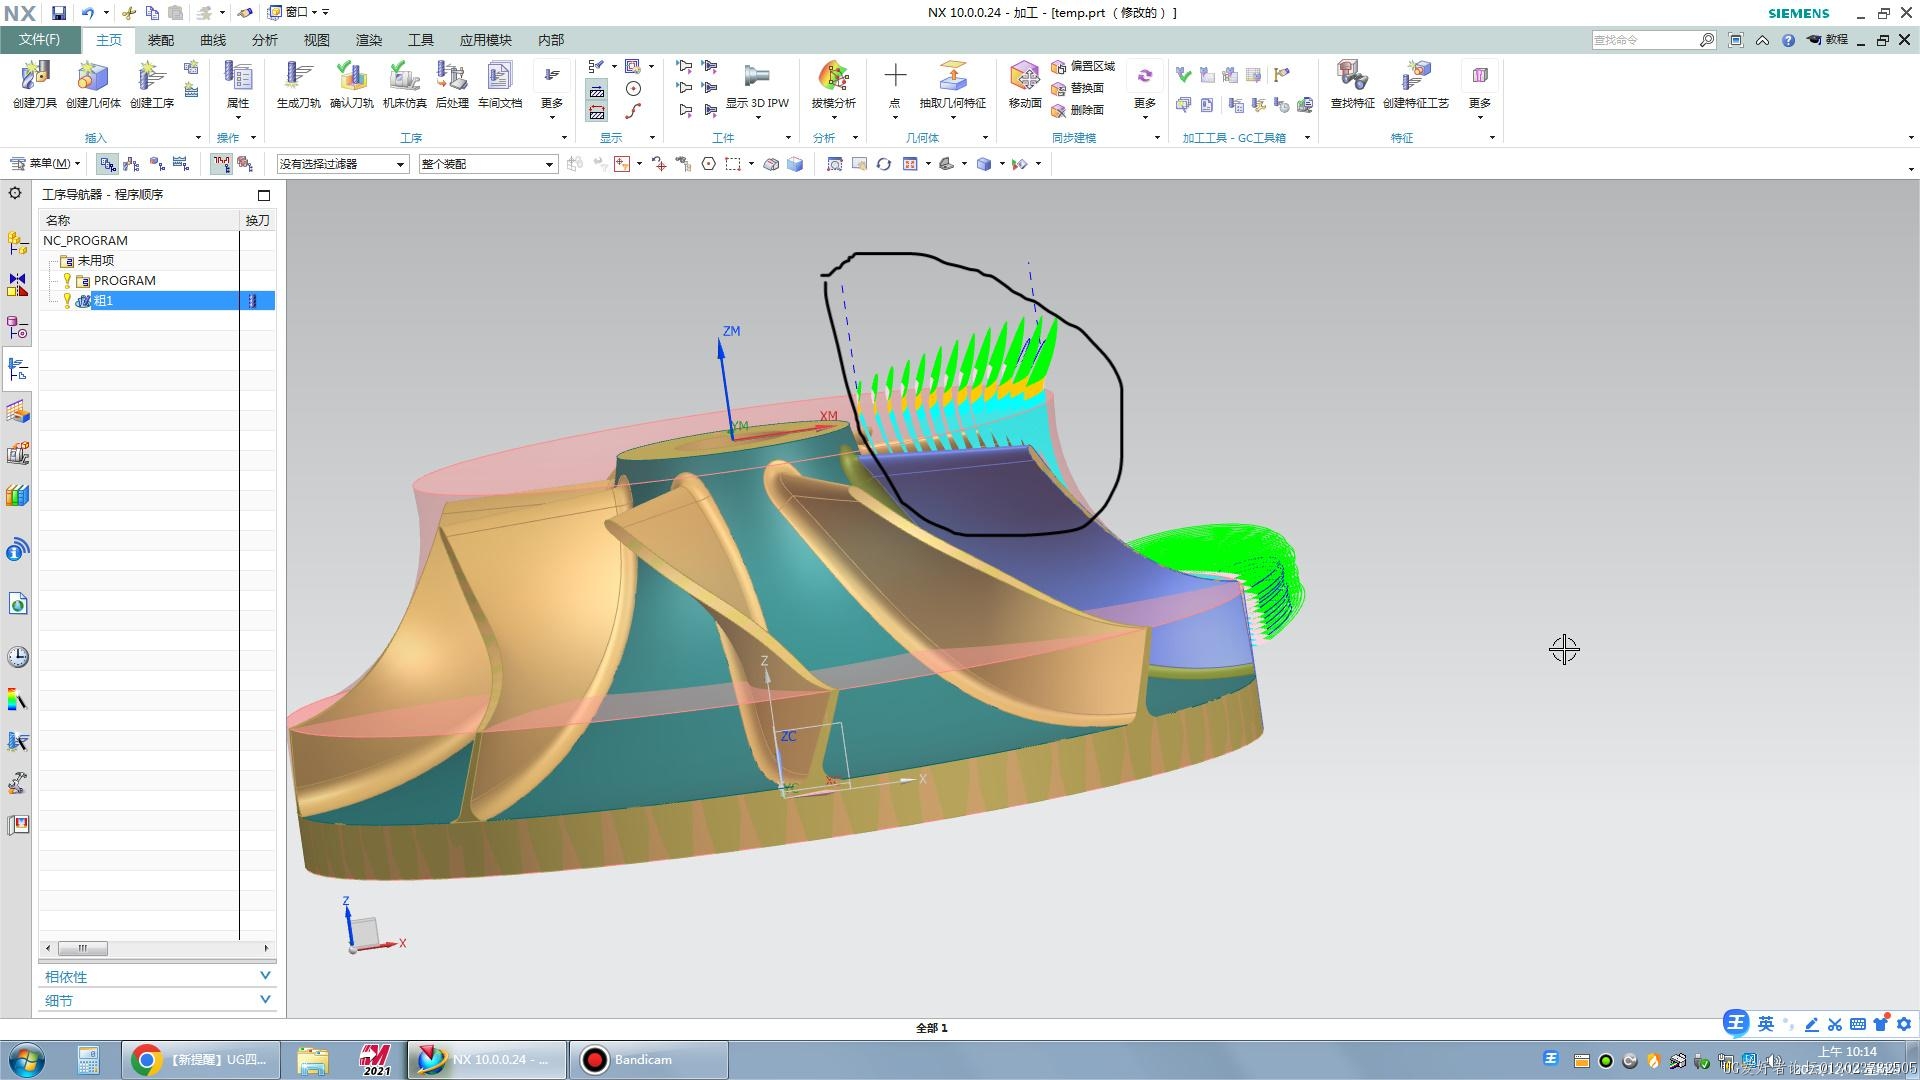The width and height of the screenshot is (1920, 1080).
Task: Expand 更多 in the 特征 group
Action: (x=1480, y=88)
